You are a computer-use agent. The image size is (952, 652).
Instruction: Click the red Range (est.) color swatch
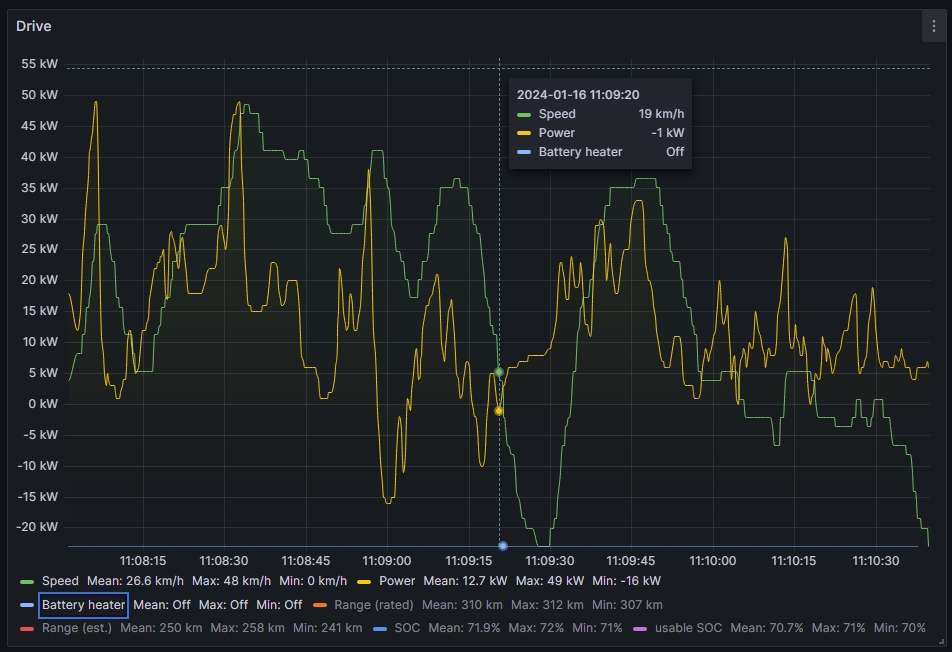[27, 628]
